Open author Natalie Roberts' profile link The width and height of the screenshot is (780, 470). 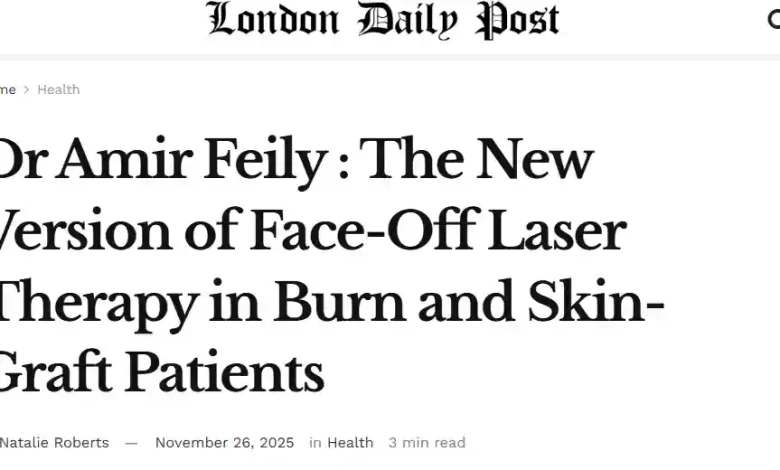(54, 442)
